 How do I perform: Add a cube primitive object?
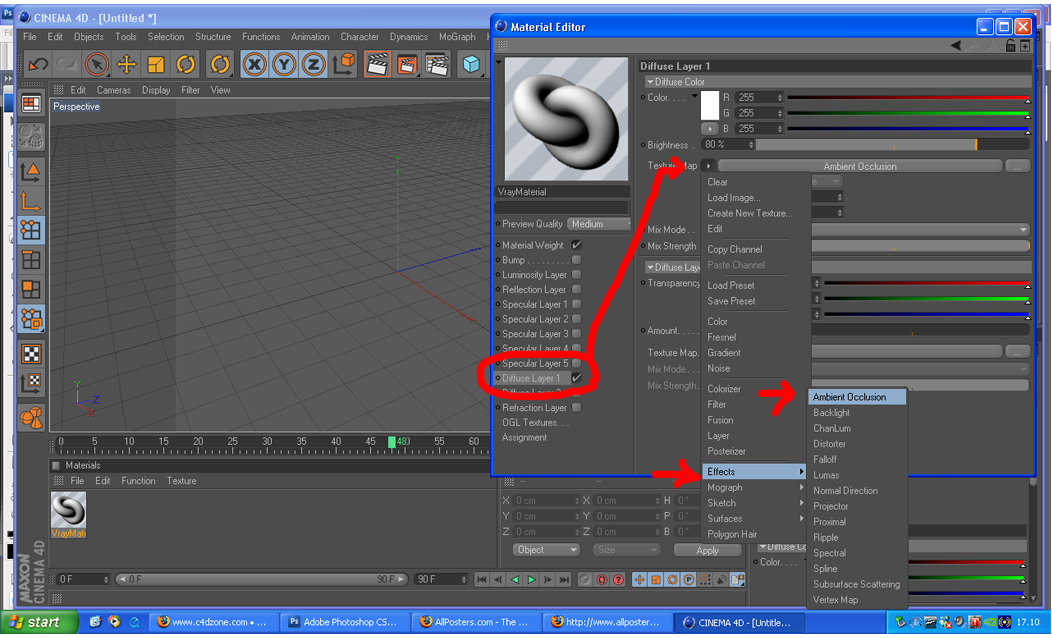click(x=472, y=64)
